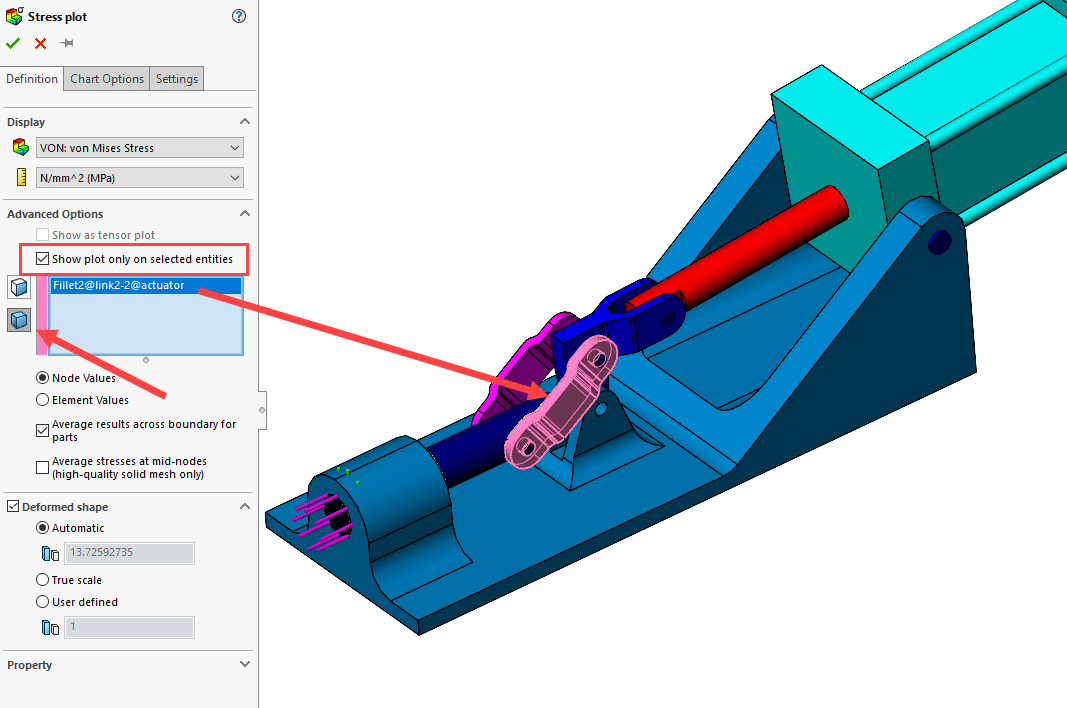Select the bodies selection cube icon
Screen dimensions: 1067x708
pyautogui.click(x=18, y=320)
